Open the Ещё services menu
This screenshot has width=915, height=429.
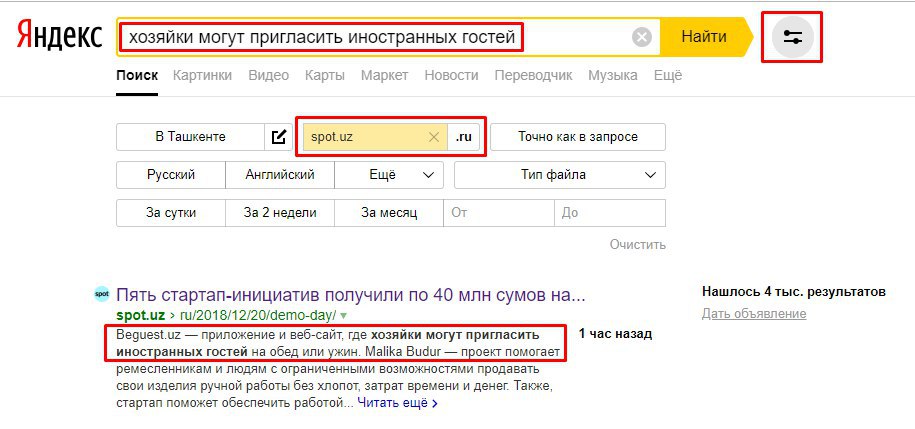(668, 75)
